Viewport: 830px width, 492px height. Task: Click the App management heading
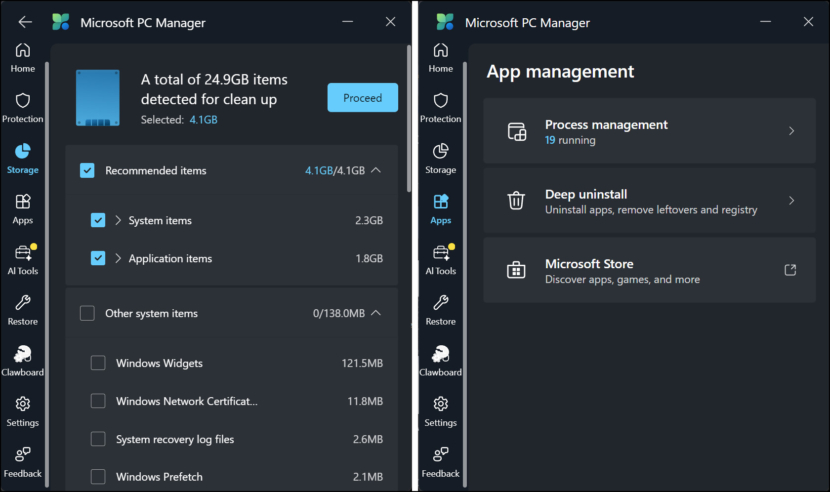(x=560, y=71)
